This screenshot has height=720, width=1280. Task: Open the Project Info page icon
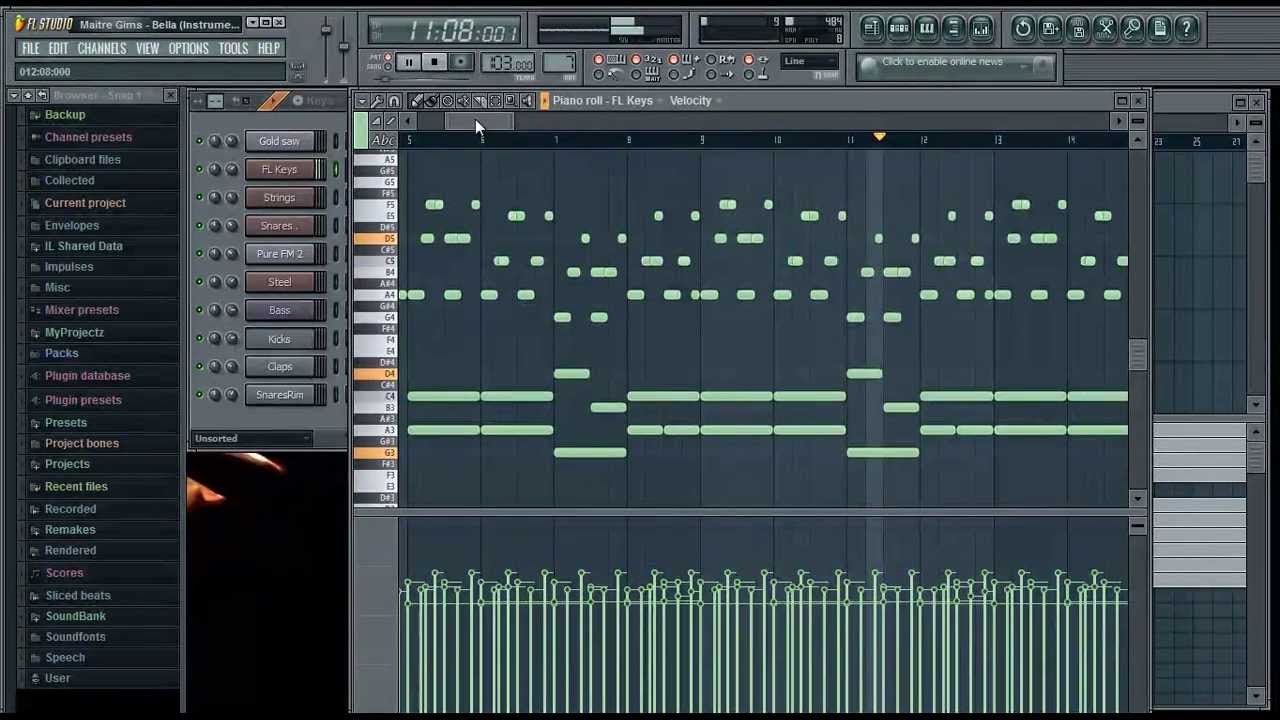pos(1160,28)
